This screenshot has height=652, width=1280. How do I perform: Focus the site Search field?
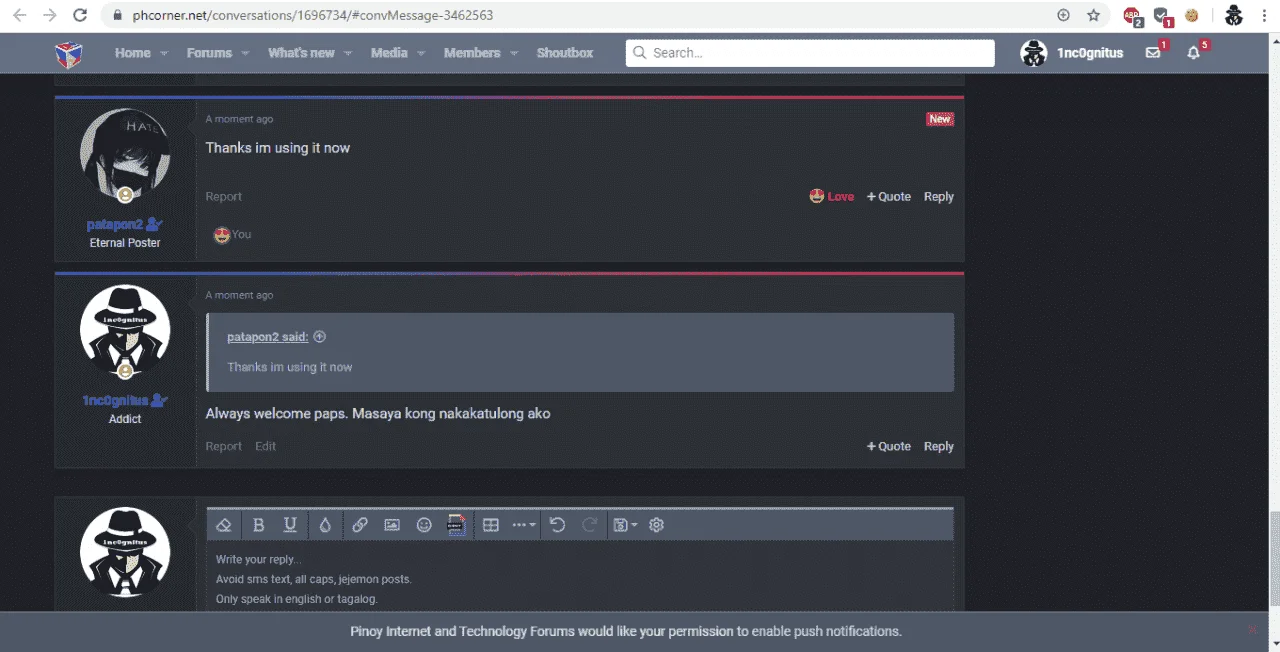point(810,53)
